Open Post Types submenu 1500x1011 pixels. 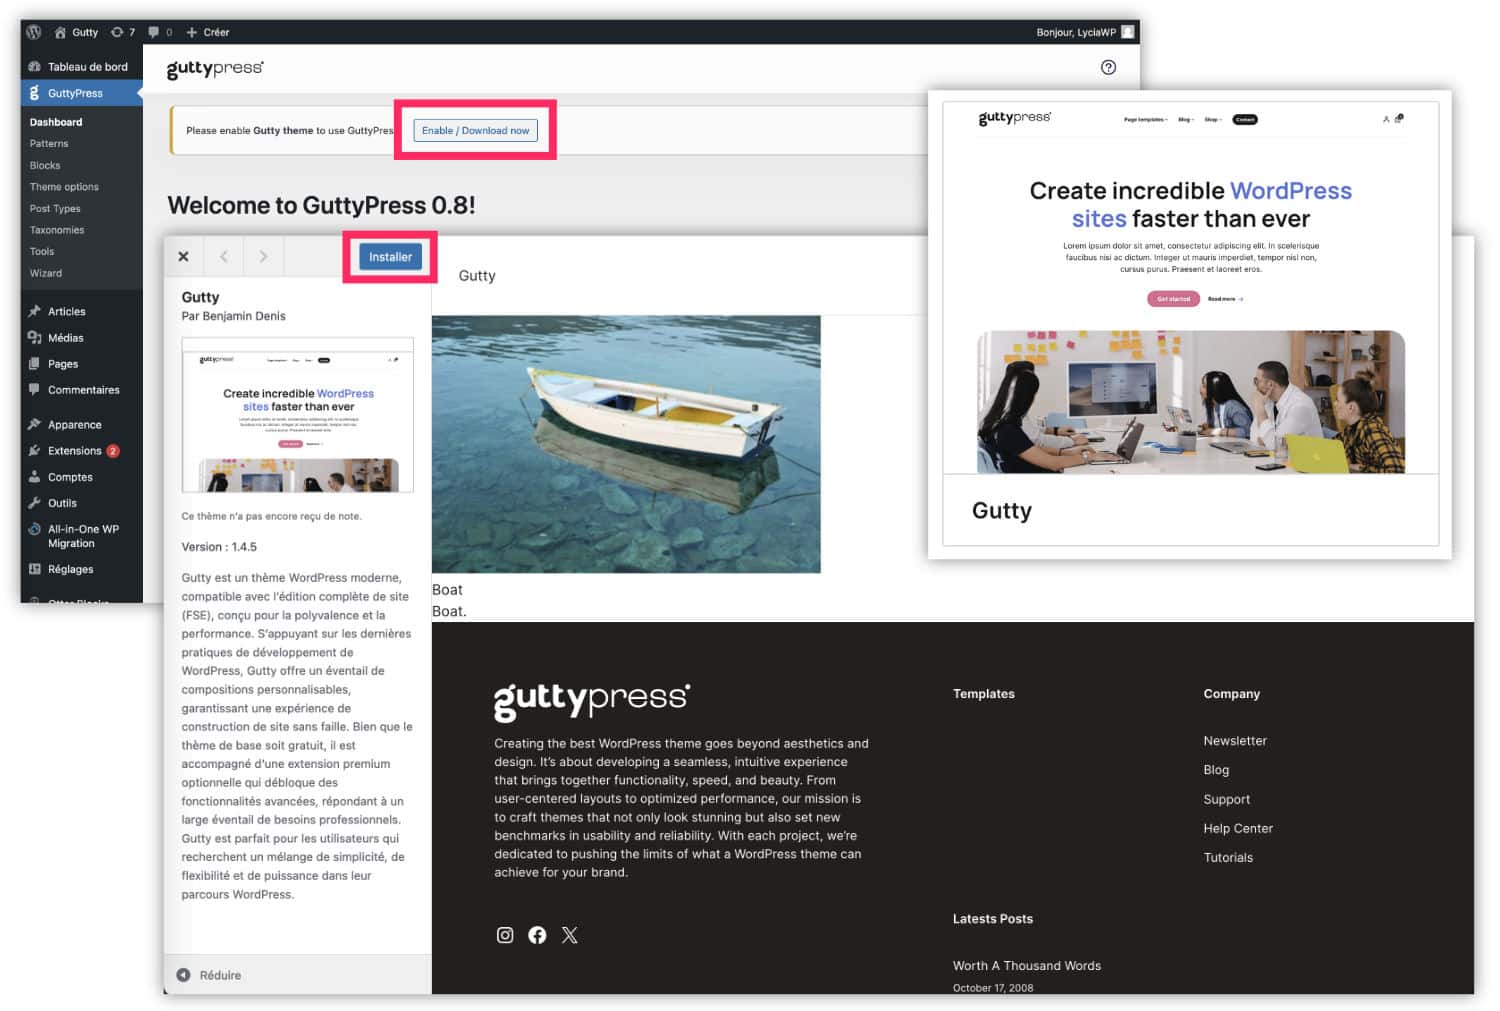tap(55, 209)
